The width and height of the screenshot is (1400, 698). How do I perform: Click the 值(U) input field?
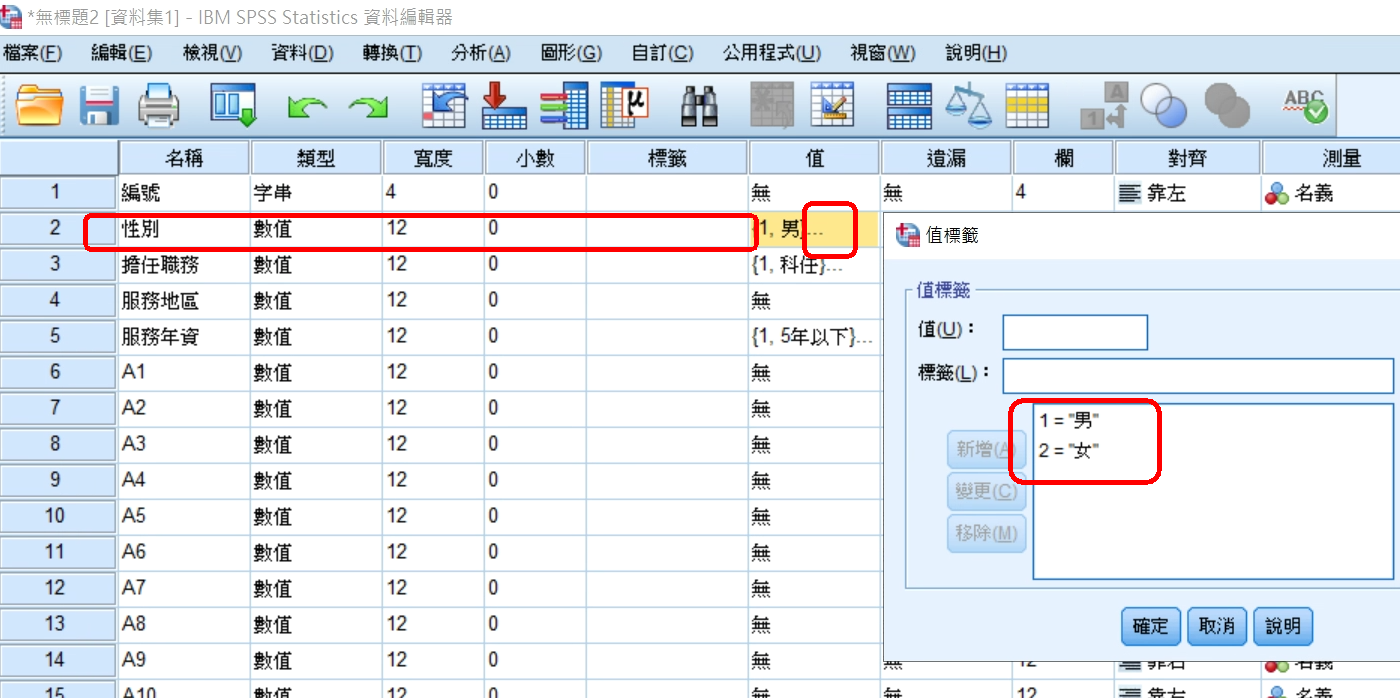(1074, 332)
